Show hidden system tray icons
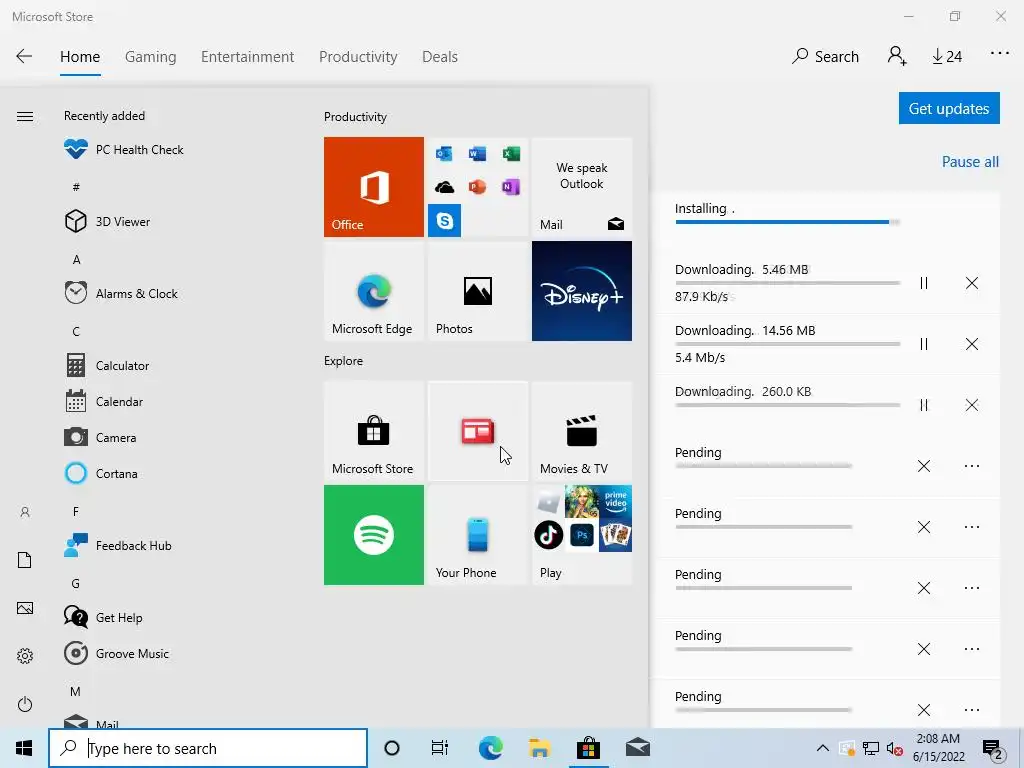Image resolution: width=1024 pixels, height=768 pixels. pyautogui.click(x=823, y=748)
